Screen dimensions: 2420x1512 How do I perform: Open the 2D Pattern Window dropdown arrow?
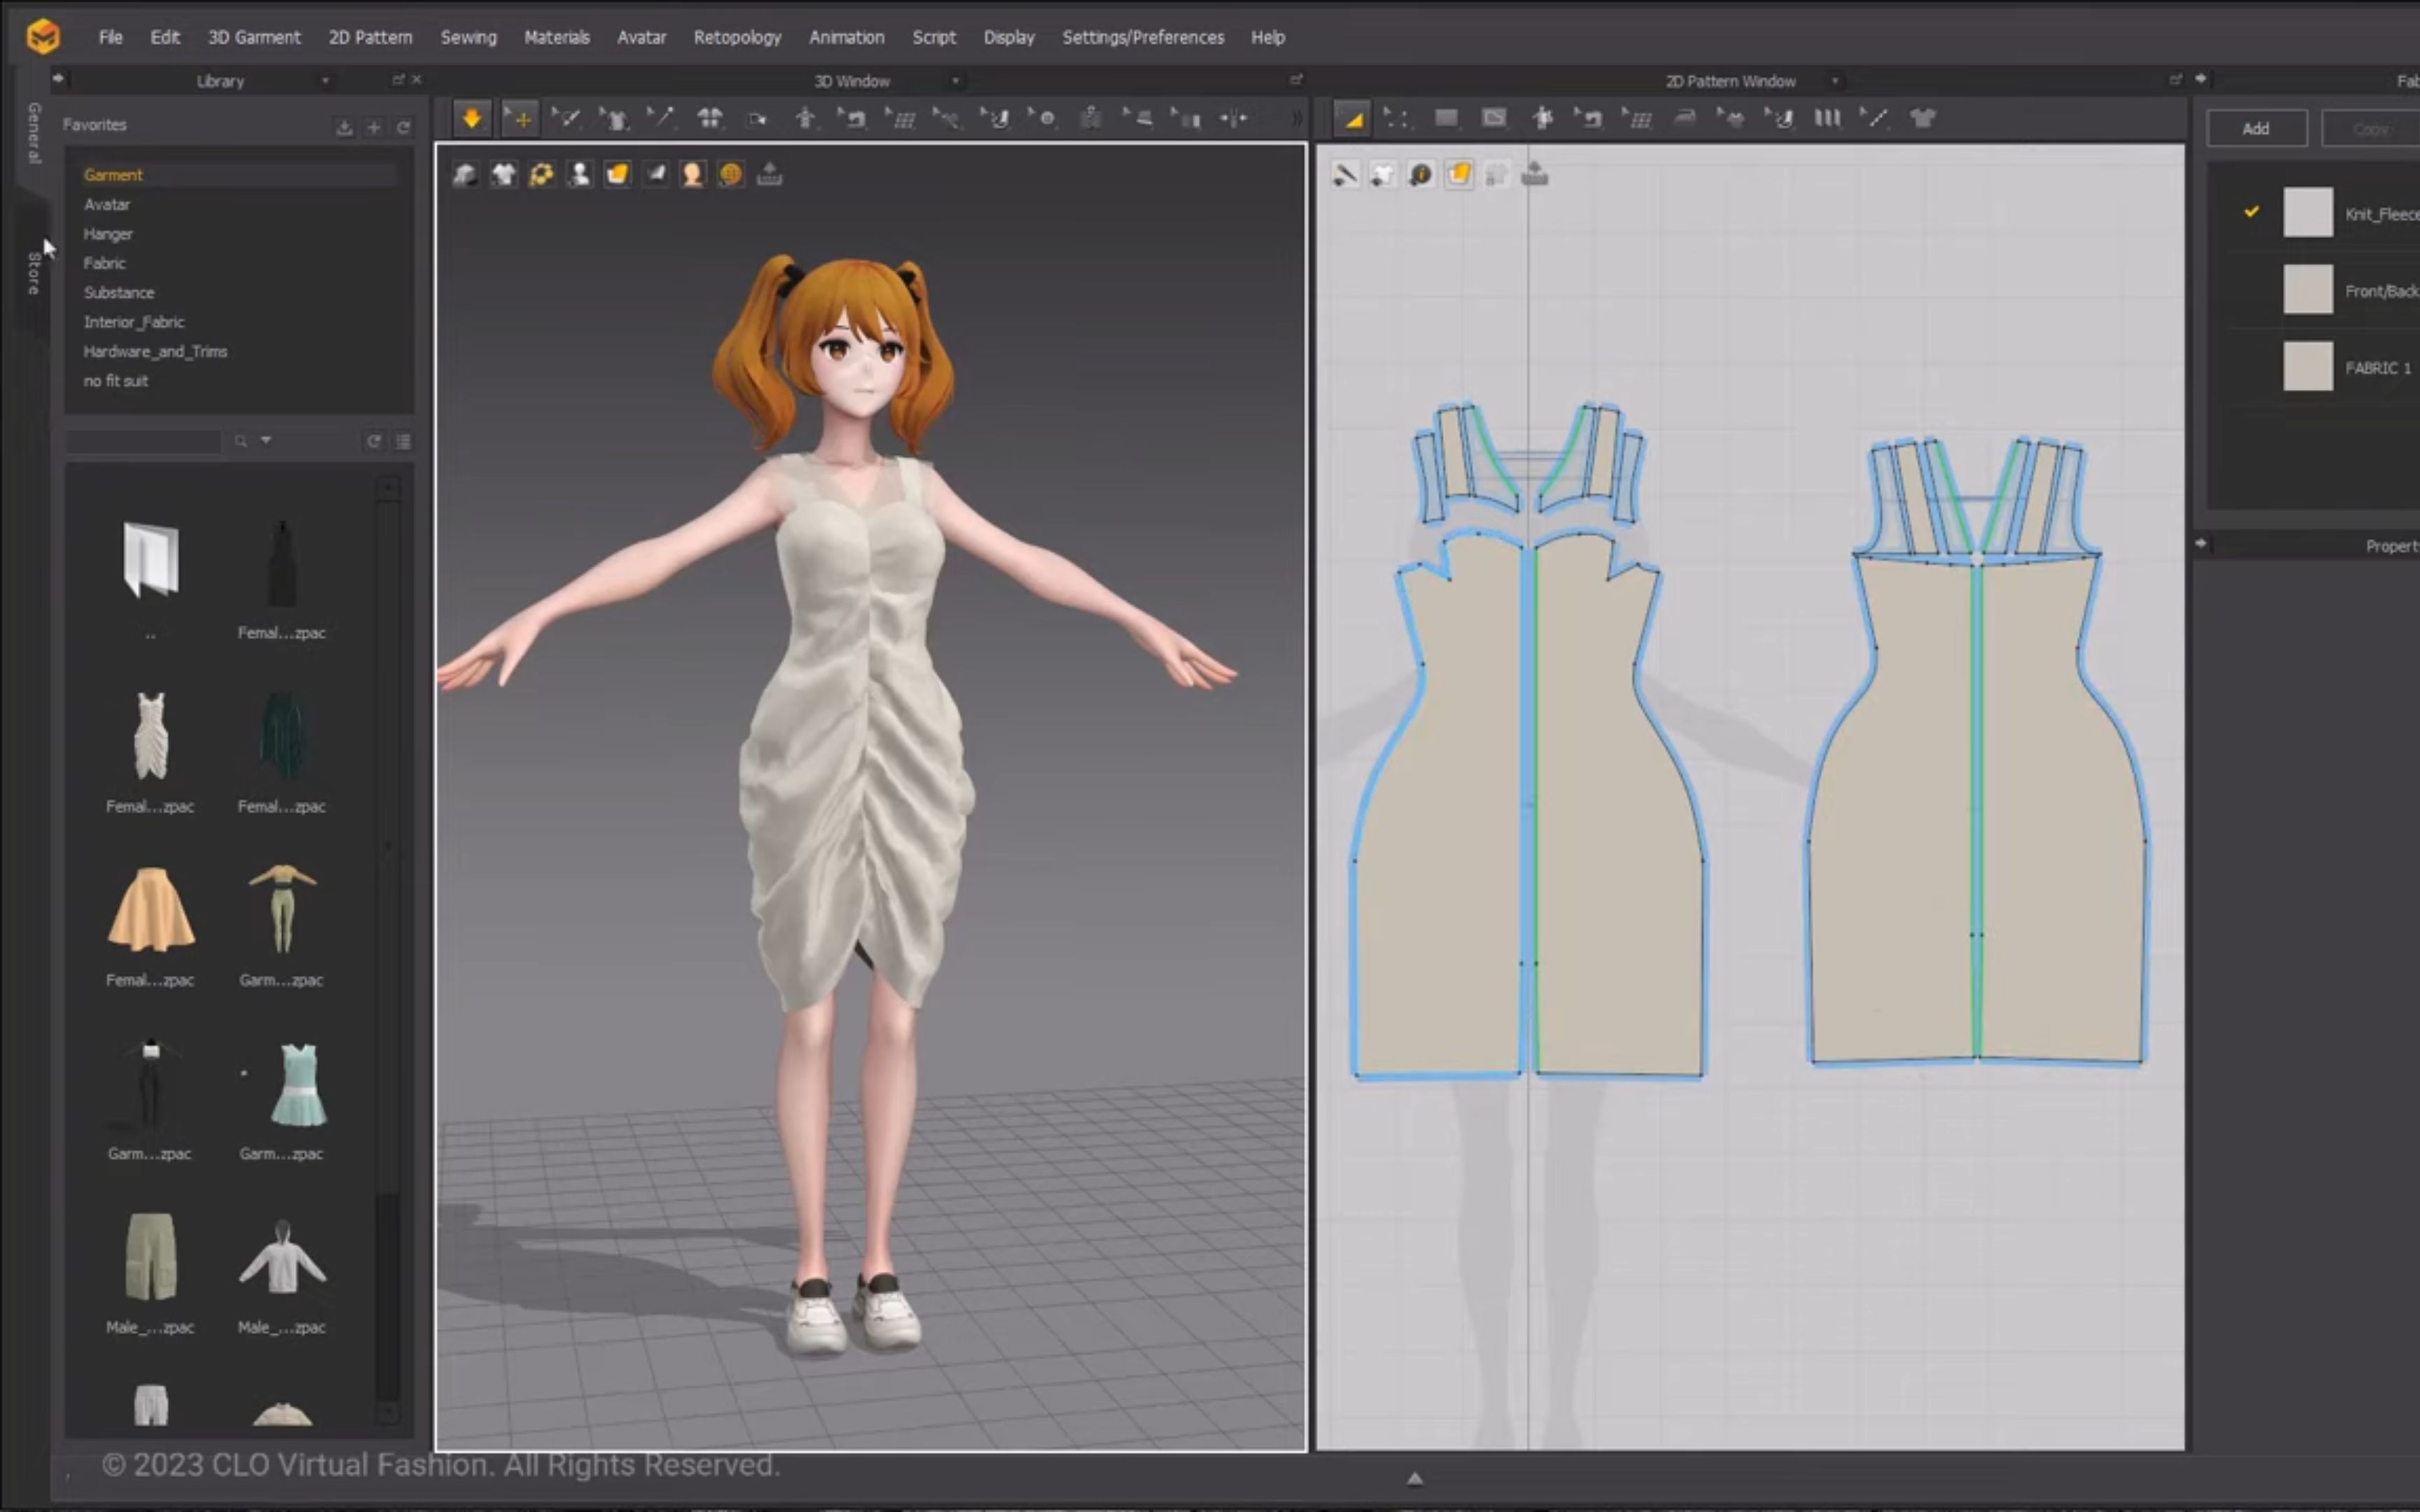pos(1835,80)
